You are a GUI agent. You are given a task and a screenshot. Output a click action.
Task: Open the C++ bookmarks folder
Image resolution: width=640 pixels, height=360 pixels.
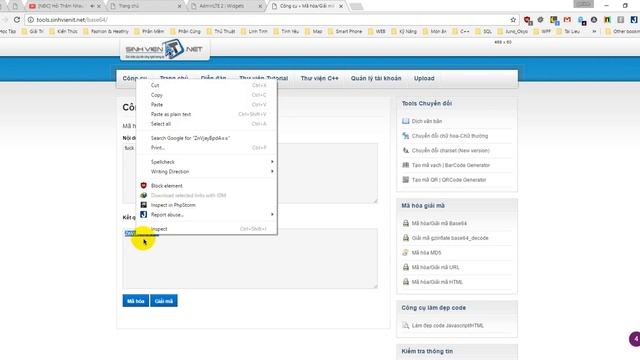coord(461,31)
